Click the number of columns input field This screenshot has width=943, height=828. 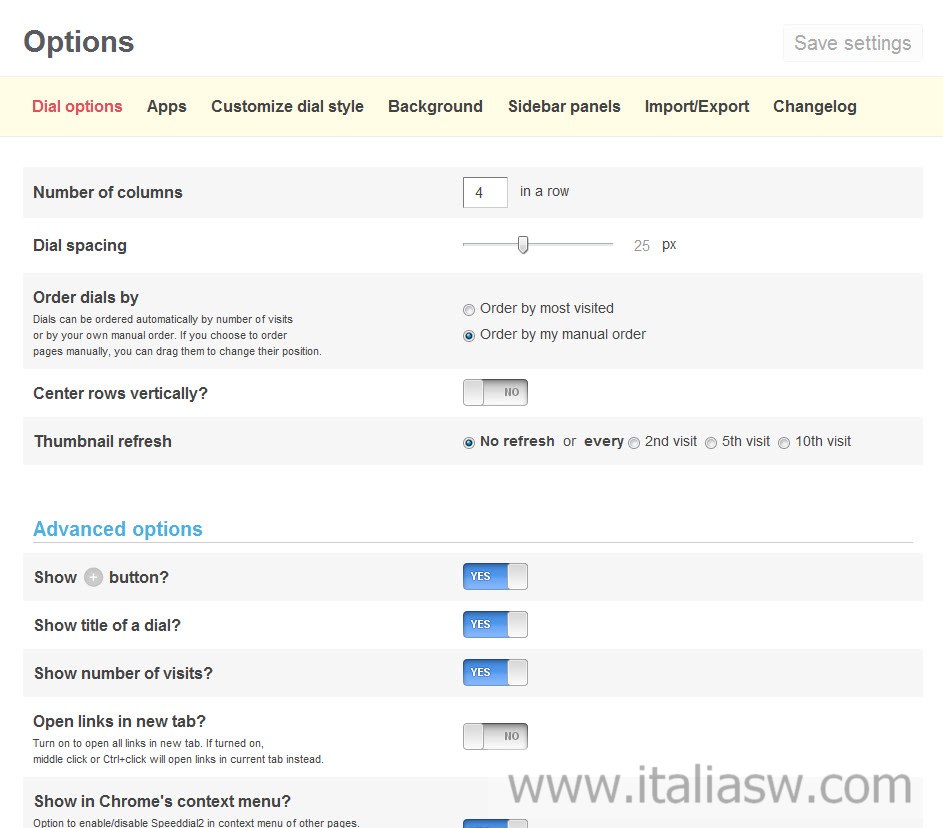pos(485,192)
